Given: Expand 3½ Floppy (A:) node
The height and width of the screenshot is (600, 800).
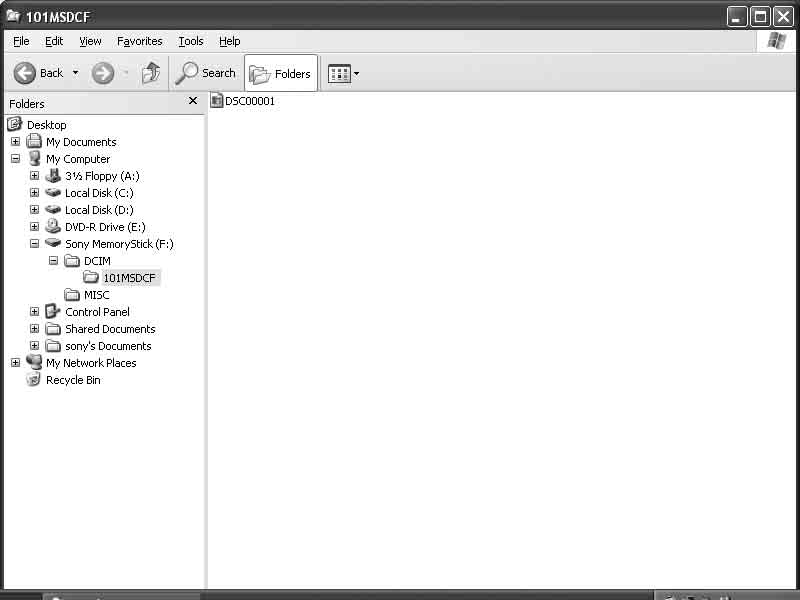Looking at the screenshot, I should pos(34,176).
